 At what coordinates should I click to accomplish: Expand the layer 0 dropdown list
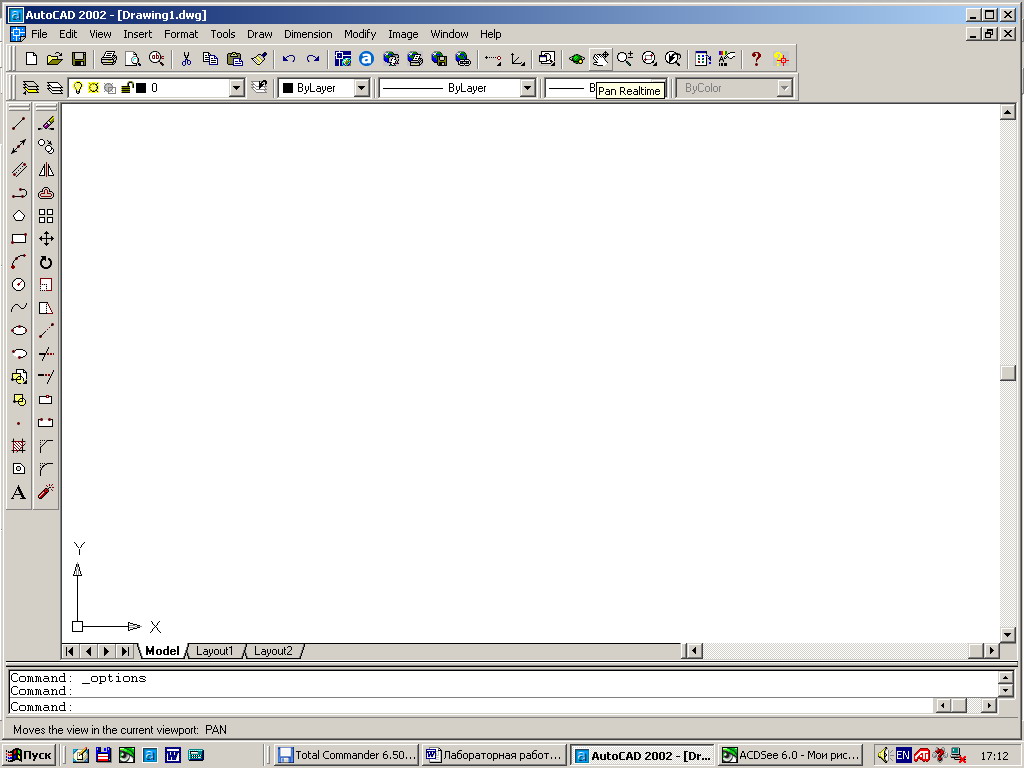[x=236, y=88]
